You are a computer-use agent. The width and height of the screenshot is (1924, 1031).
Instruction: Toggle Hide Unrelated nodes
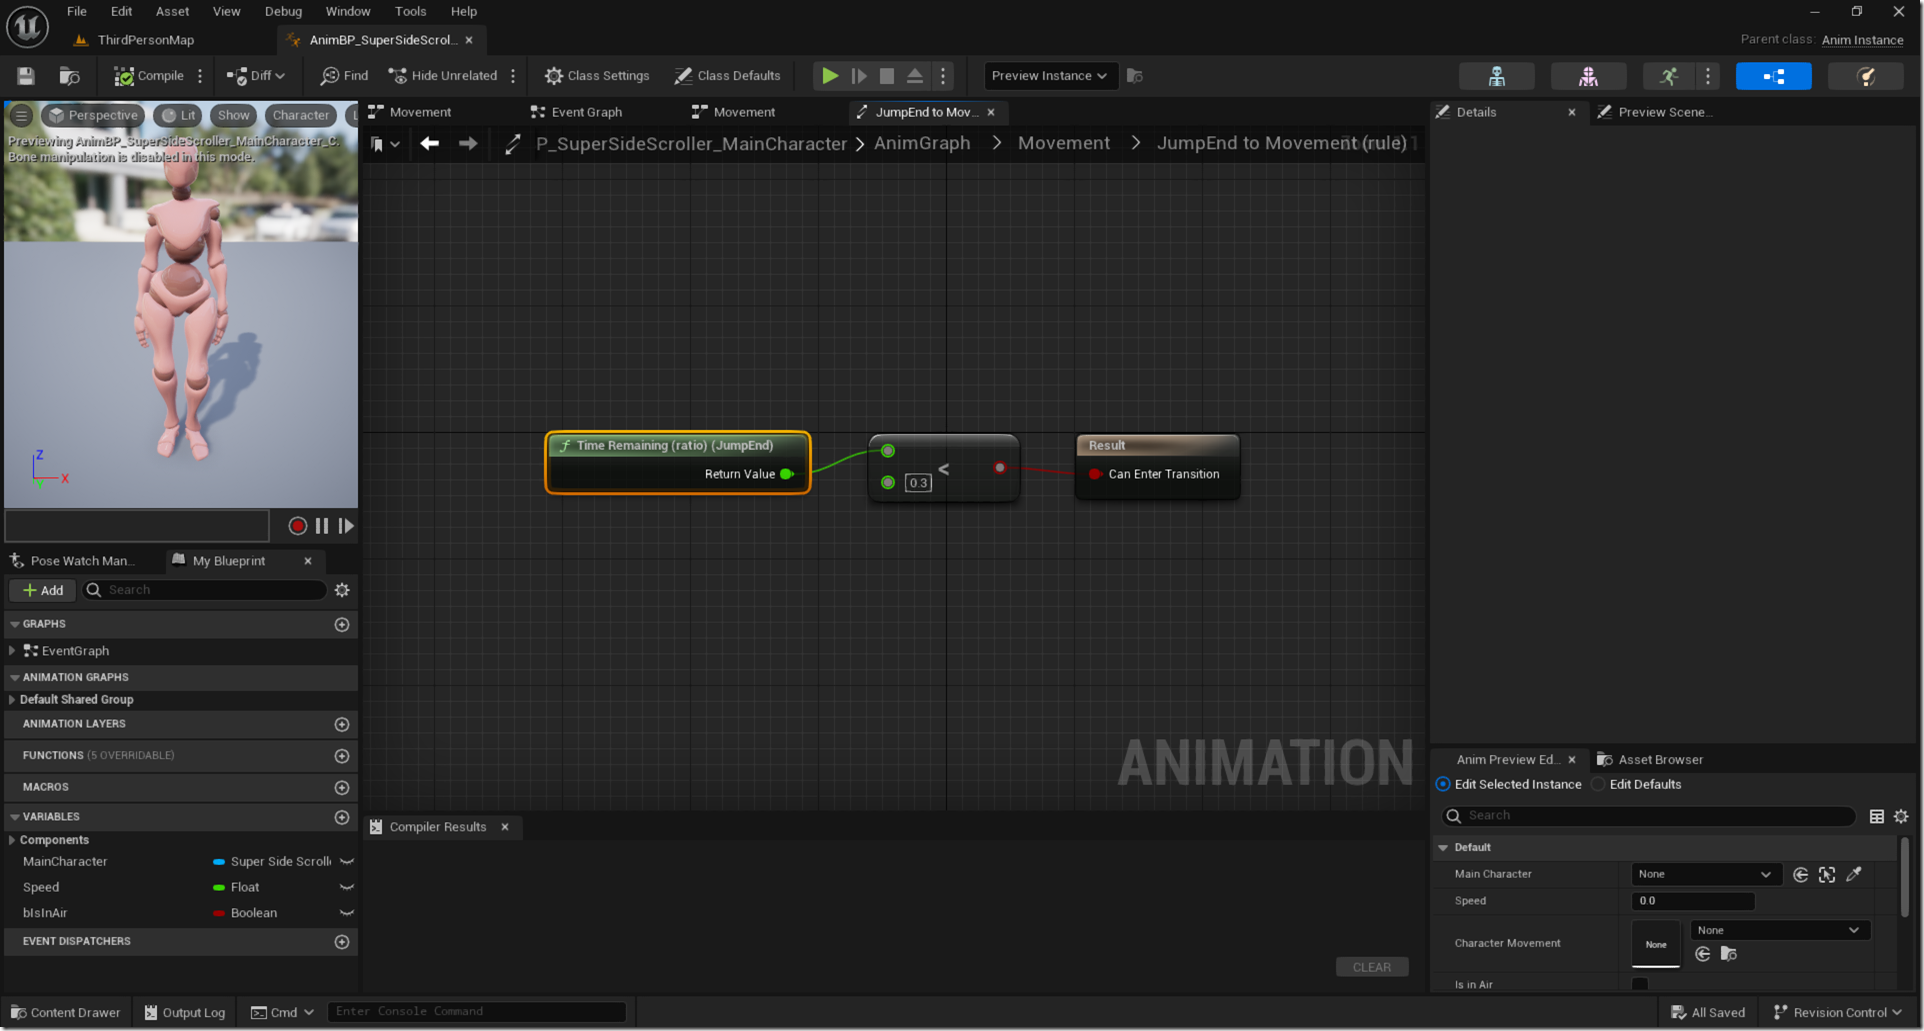(x=443, y=76)
